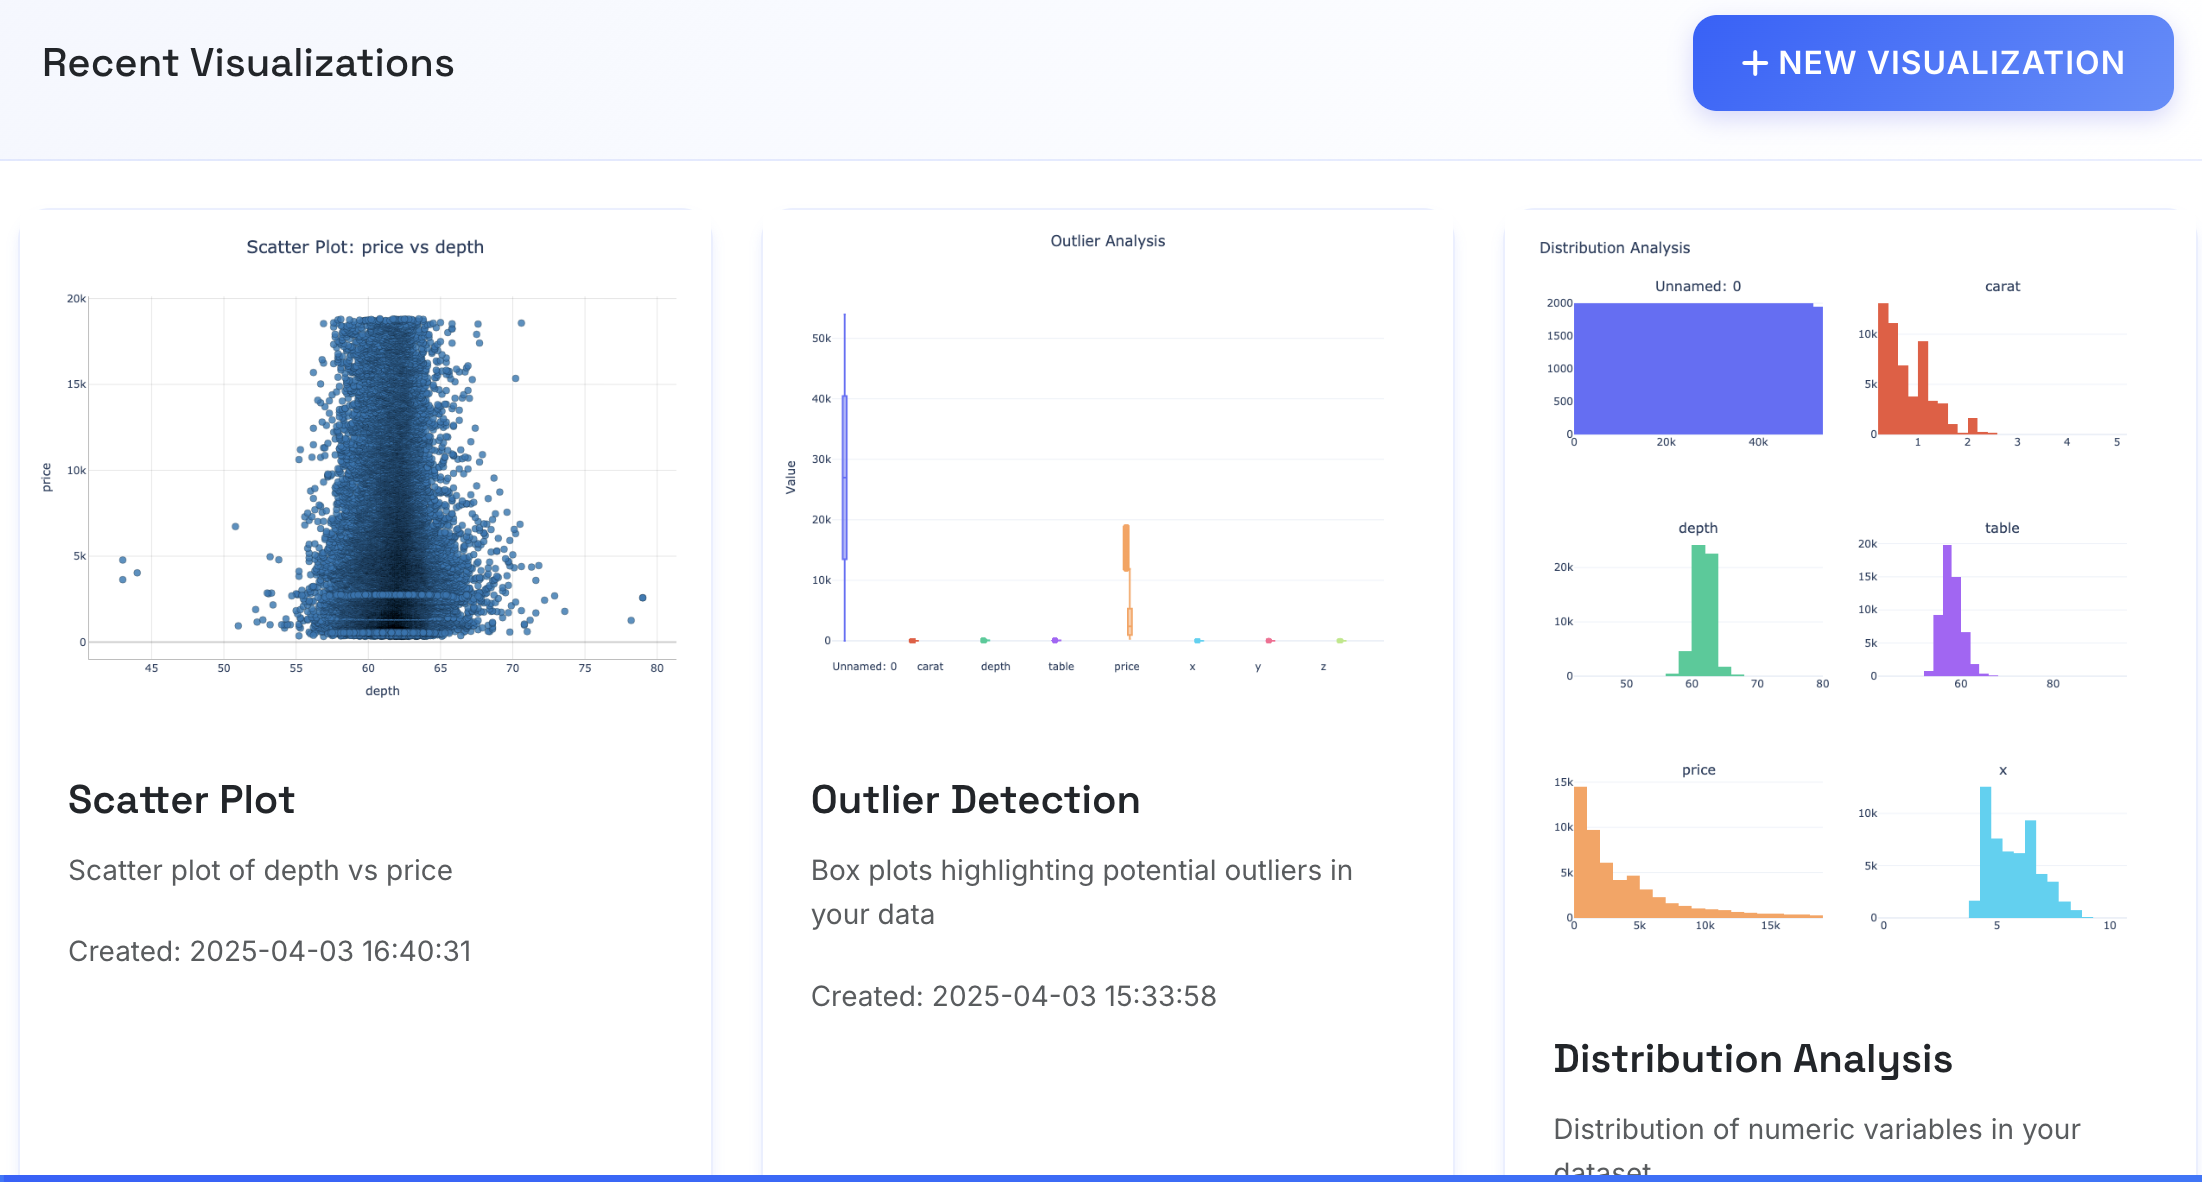The width and height of the screenshot is (2202, 1182).
Task: Click the Scatter Plot card title
Action: pyautogui.click(x=181, y=799)
